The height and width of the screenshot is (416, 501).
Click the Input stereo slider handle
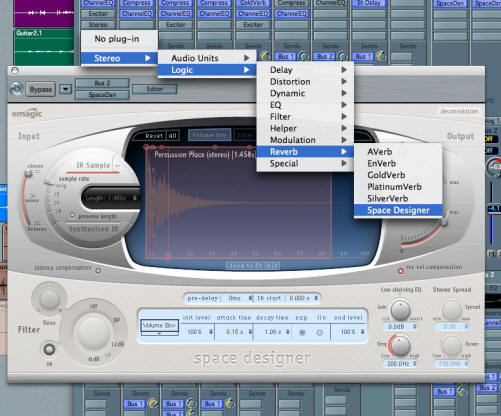[x=28, y=173]
